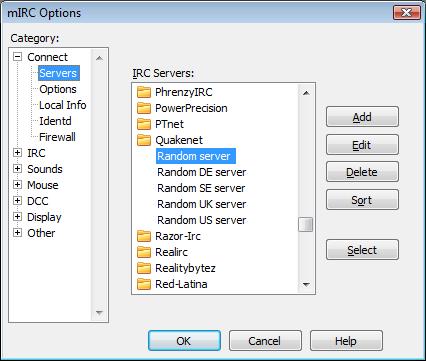Open the Local Info category item

click(63, 105)
